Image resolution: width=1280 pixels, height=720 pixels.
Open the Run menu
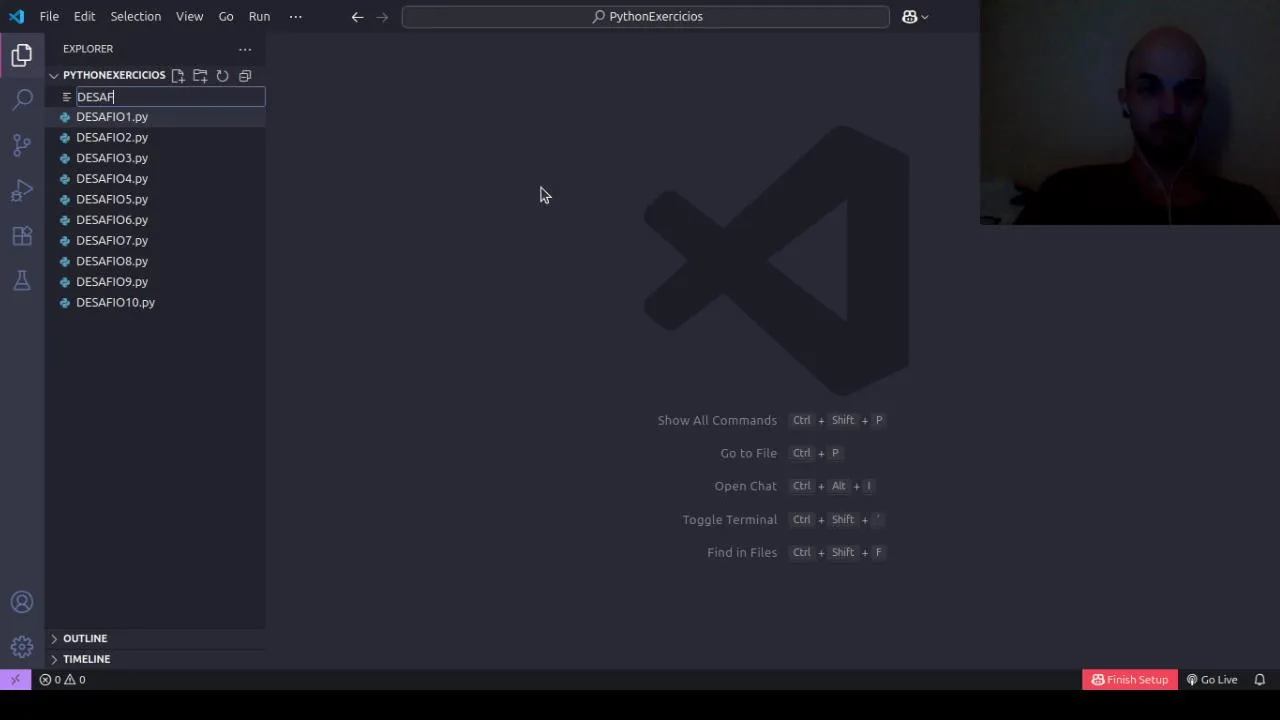(x=259, y=16)
